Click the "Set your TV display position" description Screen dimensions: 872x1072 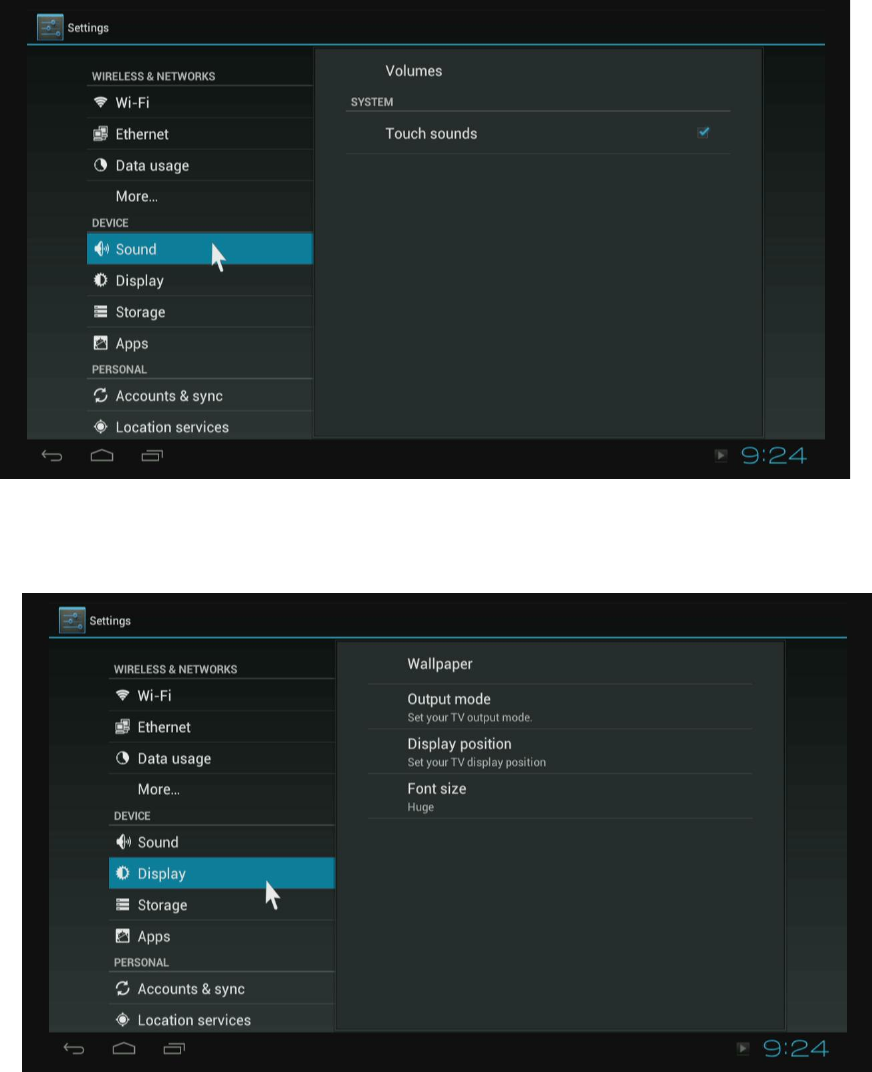[477, 762]
